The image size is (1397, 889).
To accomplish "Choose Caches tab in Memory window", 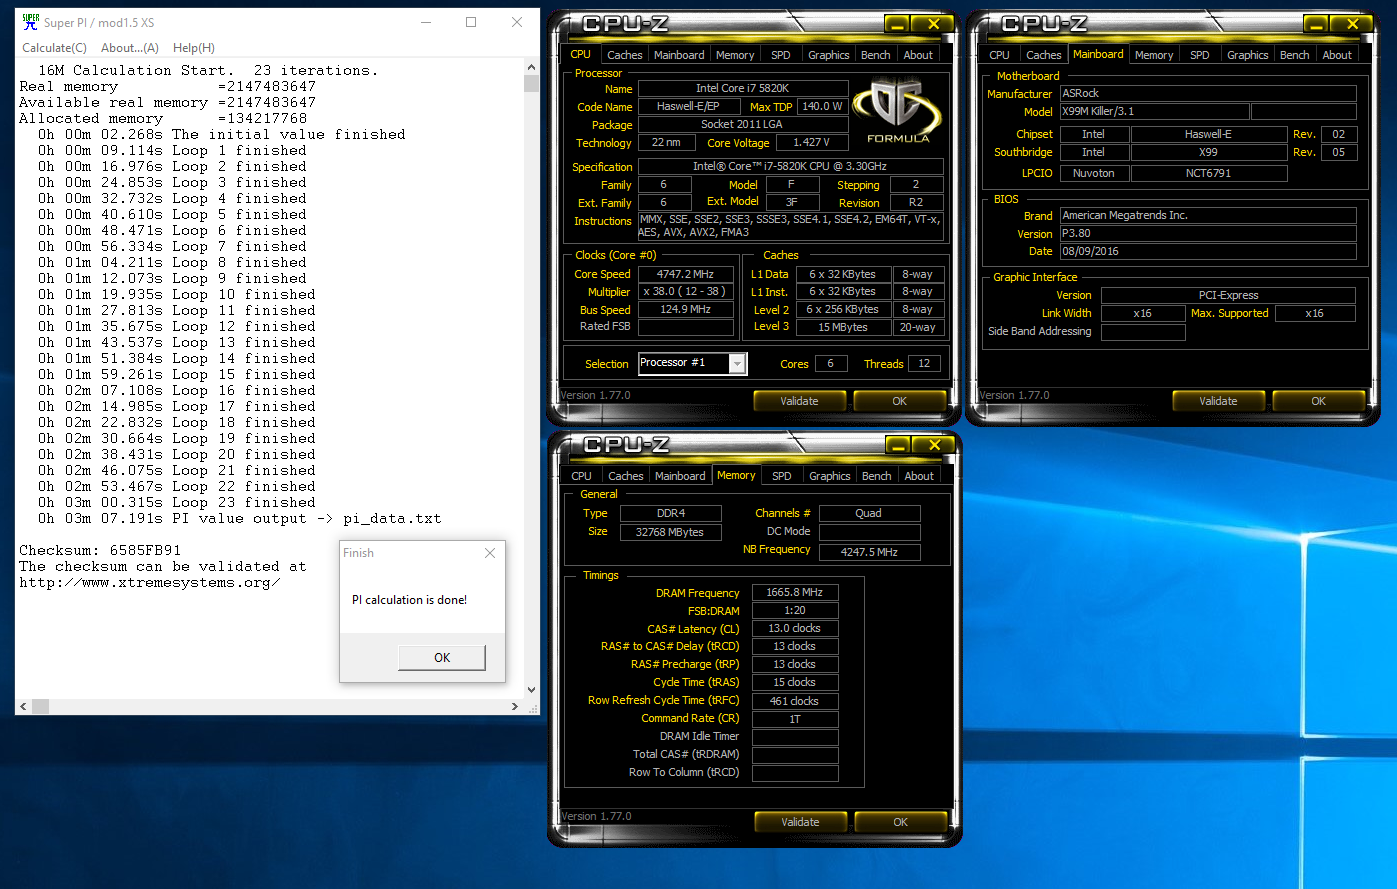I will pyautogui.click(x=626, y=476).
